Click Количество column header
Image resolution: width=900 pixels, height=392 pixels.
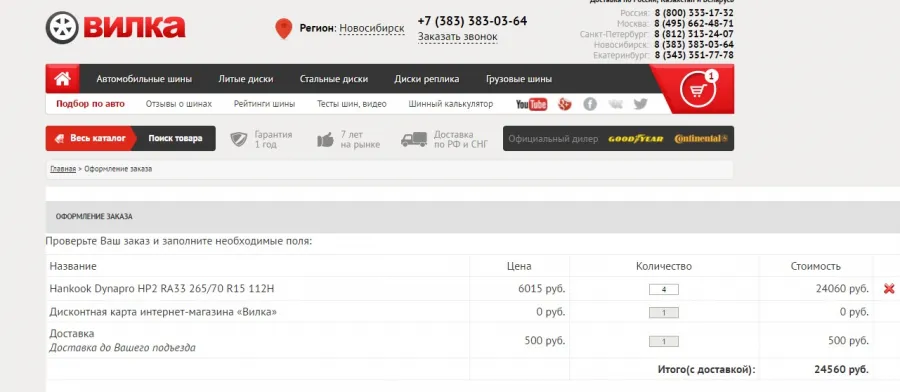pos(664,266)
